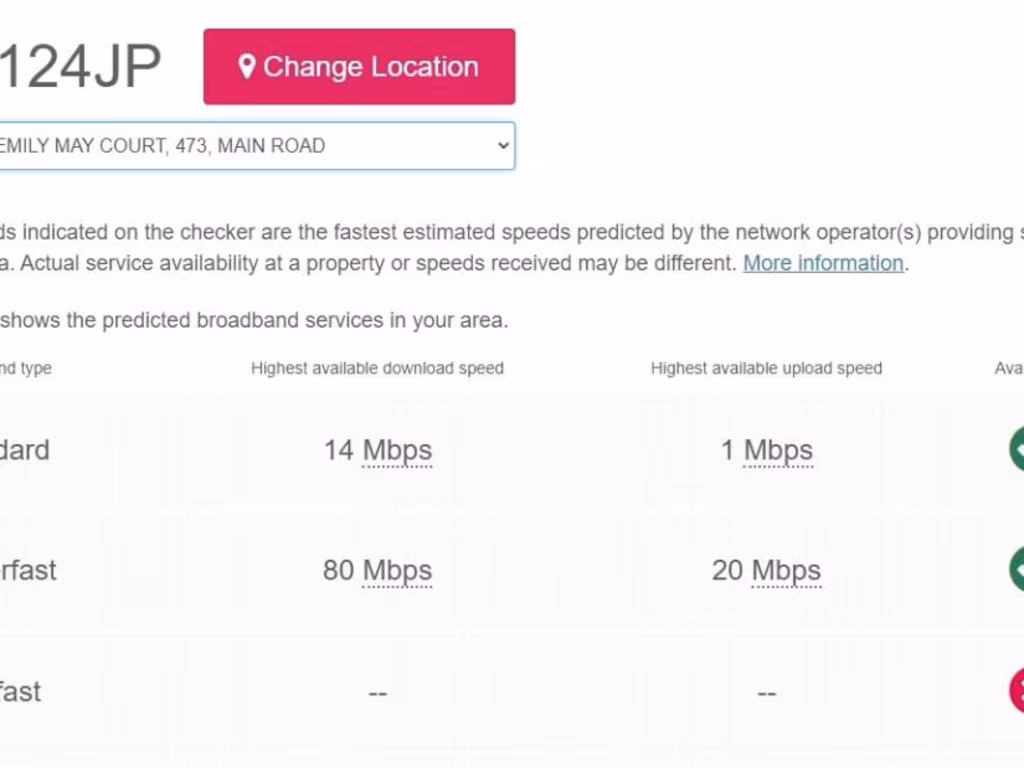Click the green availability icon for Superfast broadband
The image size is (1024, 768).
pyautogui.click(x=1016, y=569)
